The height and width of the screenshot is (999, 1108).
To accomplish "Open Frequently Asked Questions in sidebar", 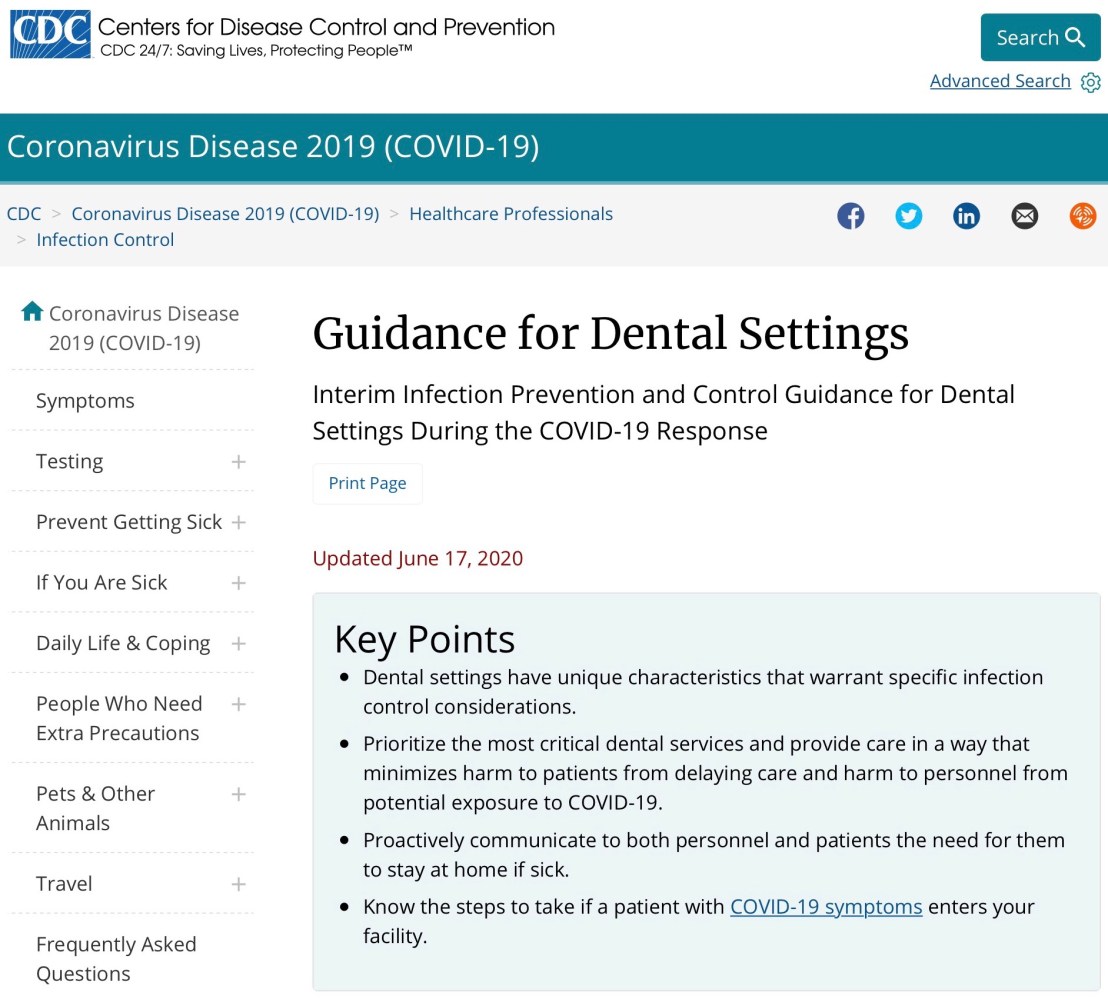I will pyautogui.click(x=116, y=958).
